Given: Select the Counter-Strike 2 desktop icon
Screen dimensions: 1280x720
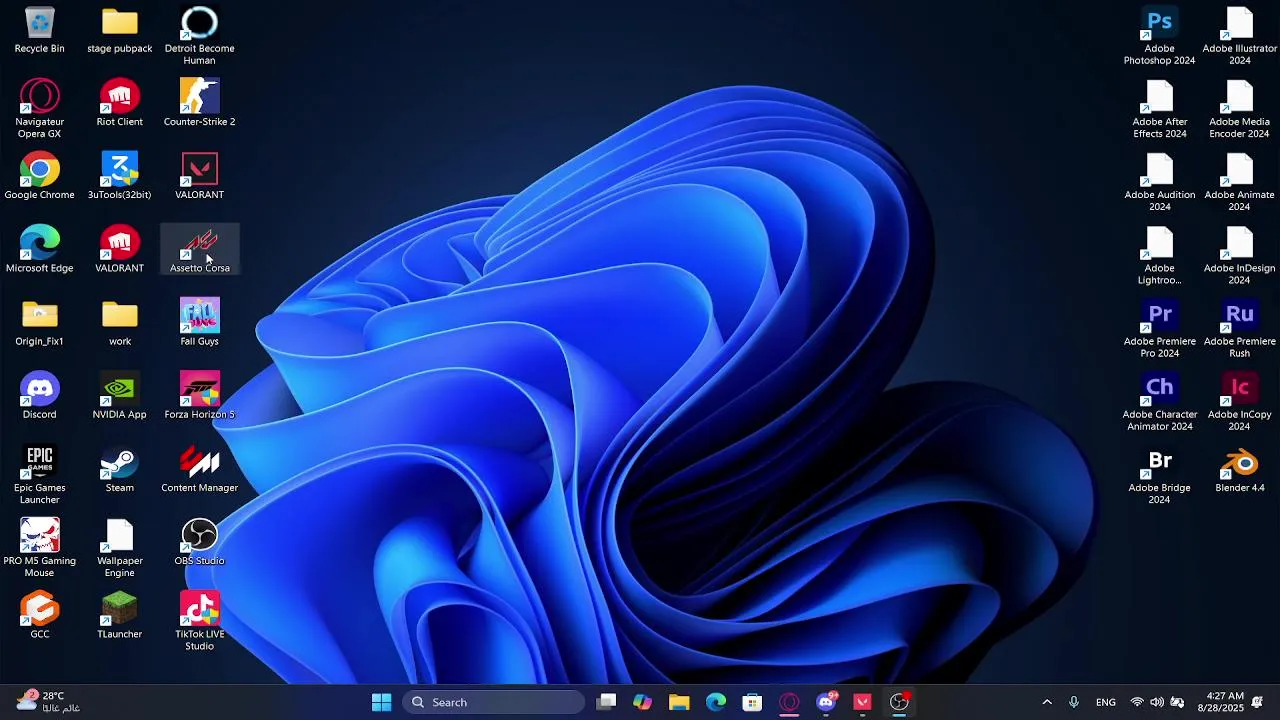Looking at the screenshot, I should tap(199, 103).
